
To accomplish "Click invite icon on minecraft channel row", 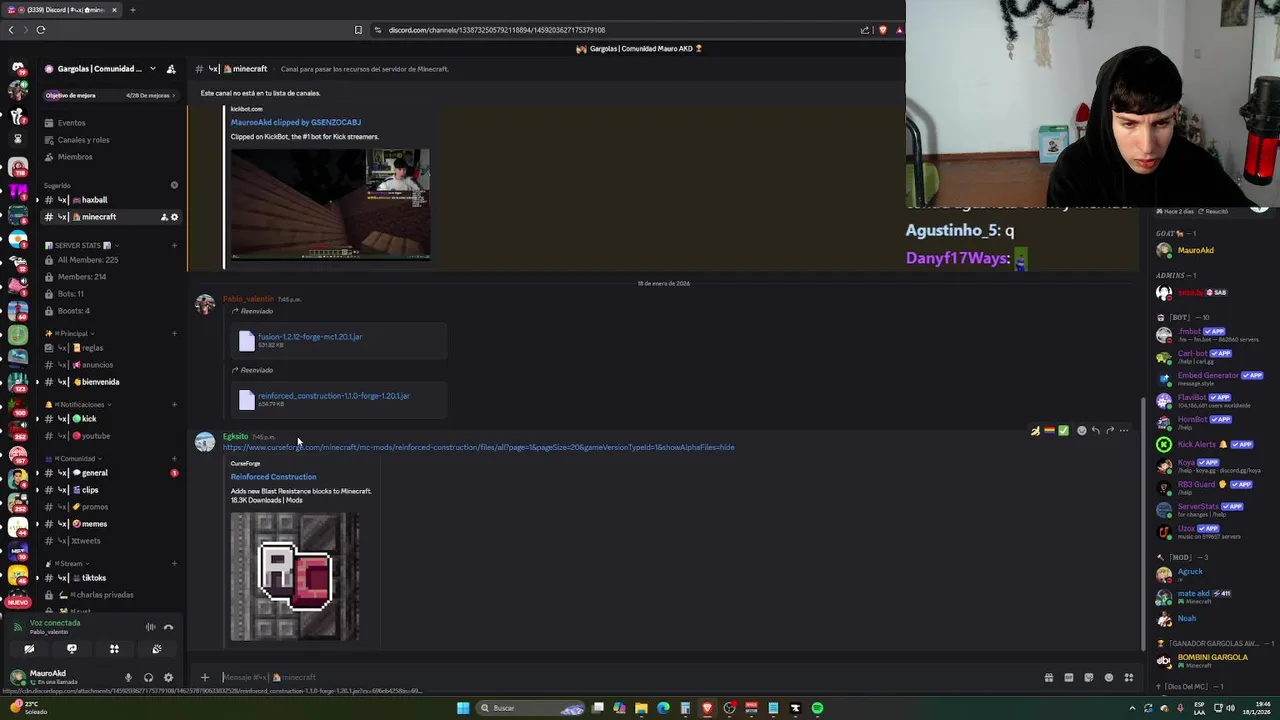I will tap(164, 217).
